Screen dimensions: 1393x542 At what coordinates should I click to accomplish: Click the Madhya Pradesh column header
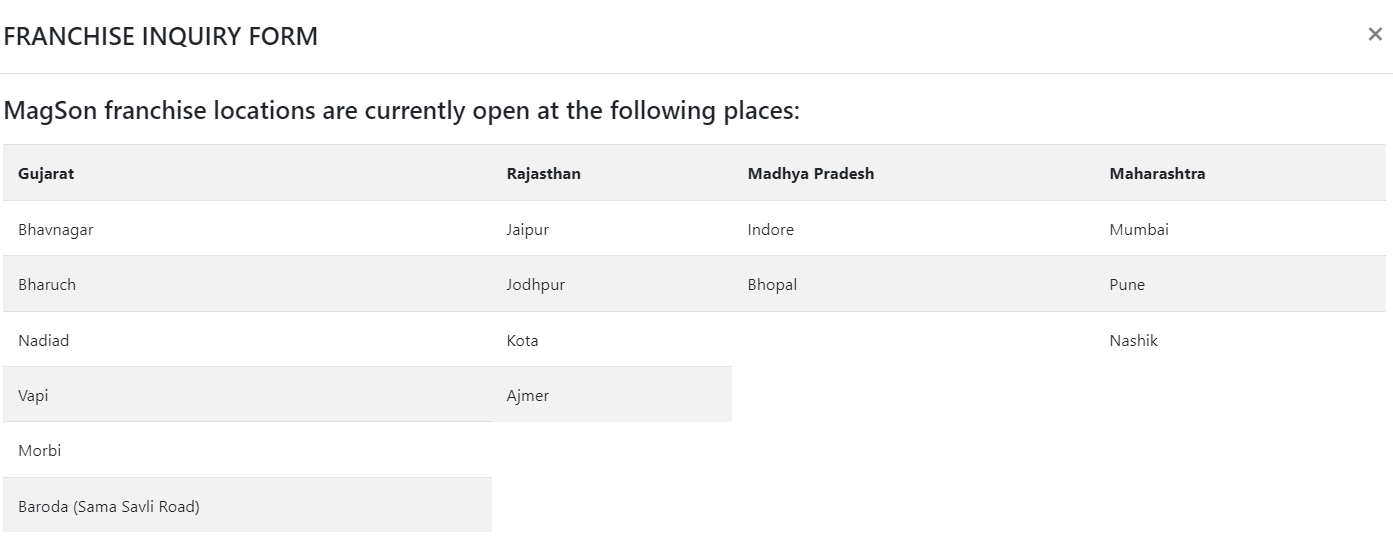pyautogui.click(x=913, y=173)
